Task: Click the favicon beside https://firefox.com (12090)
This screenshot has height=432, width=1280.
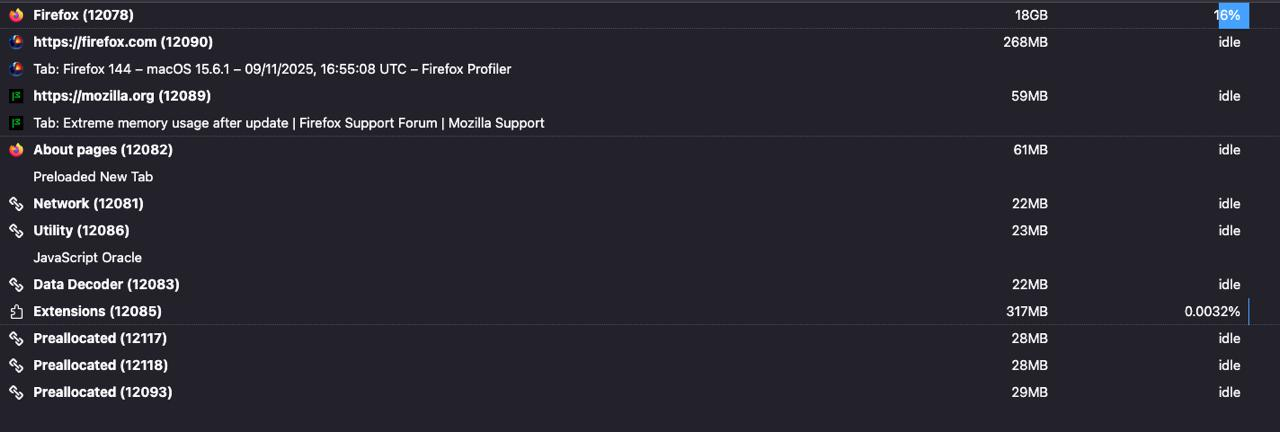Action: point(16,42)
